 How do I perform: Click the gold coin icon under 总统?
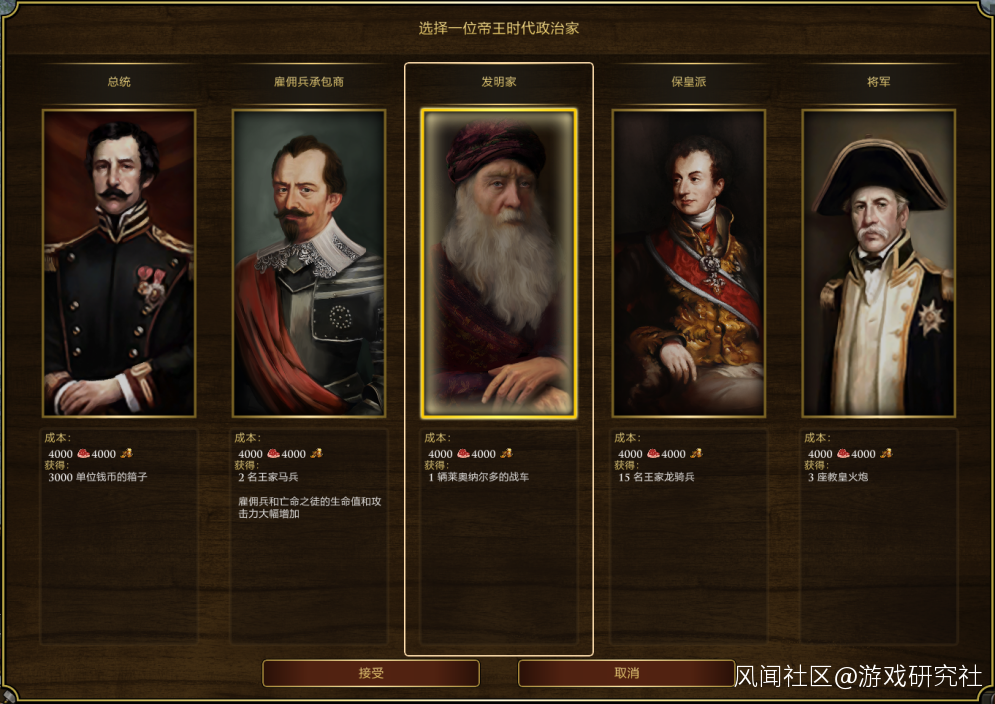click(126, 453)
